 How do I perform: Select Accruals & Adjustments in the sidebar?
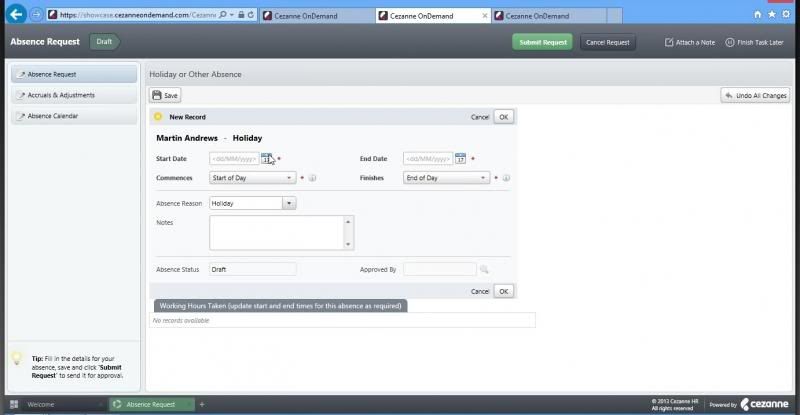(74, 95)
